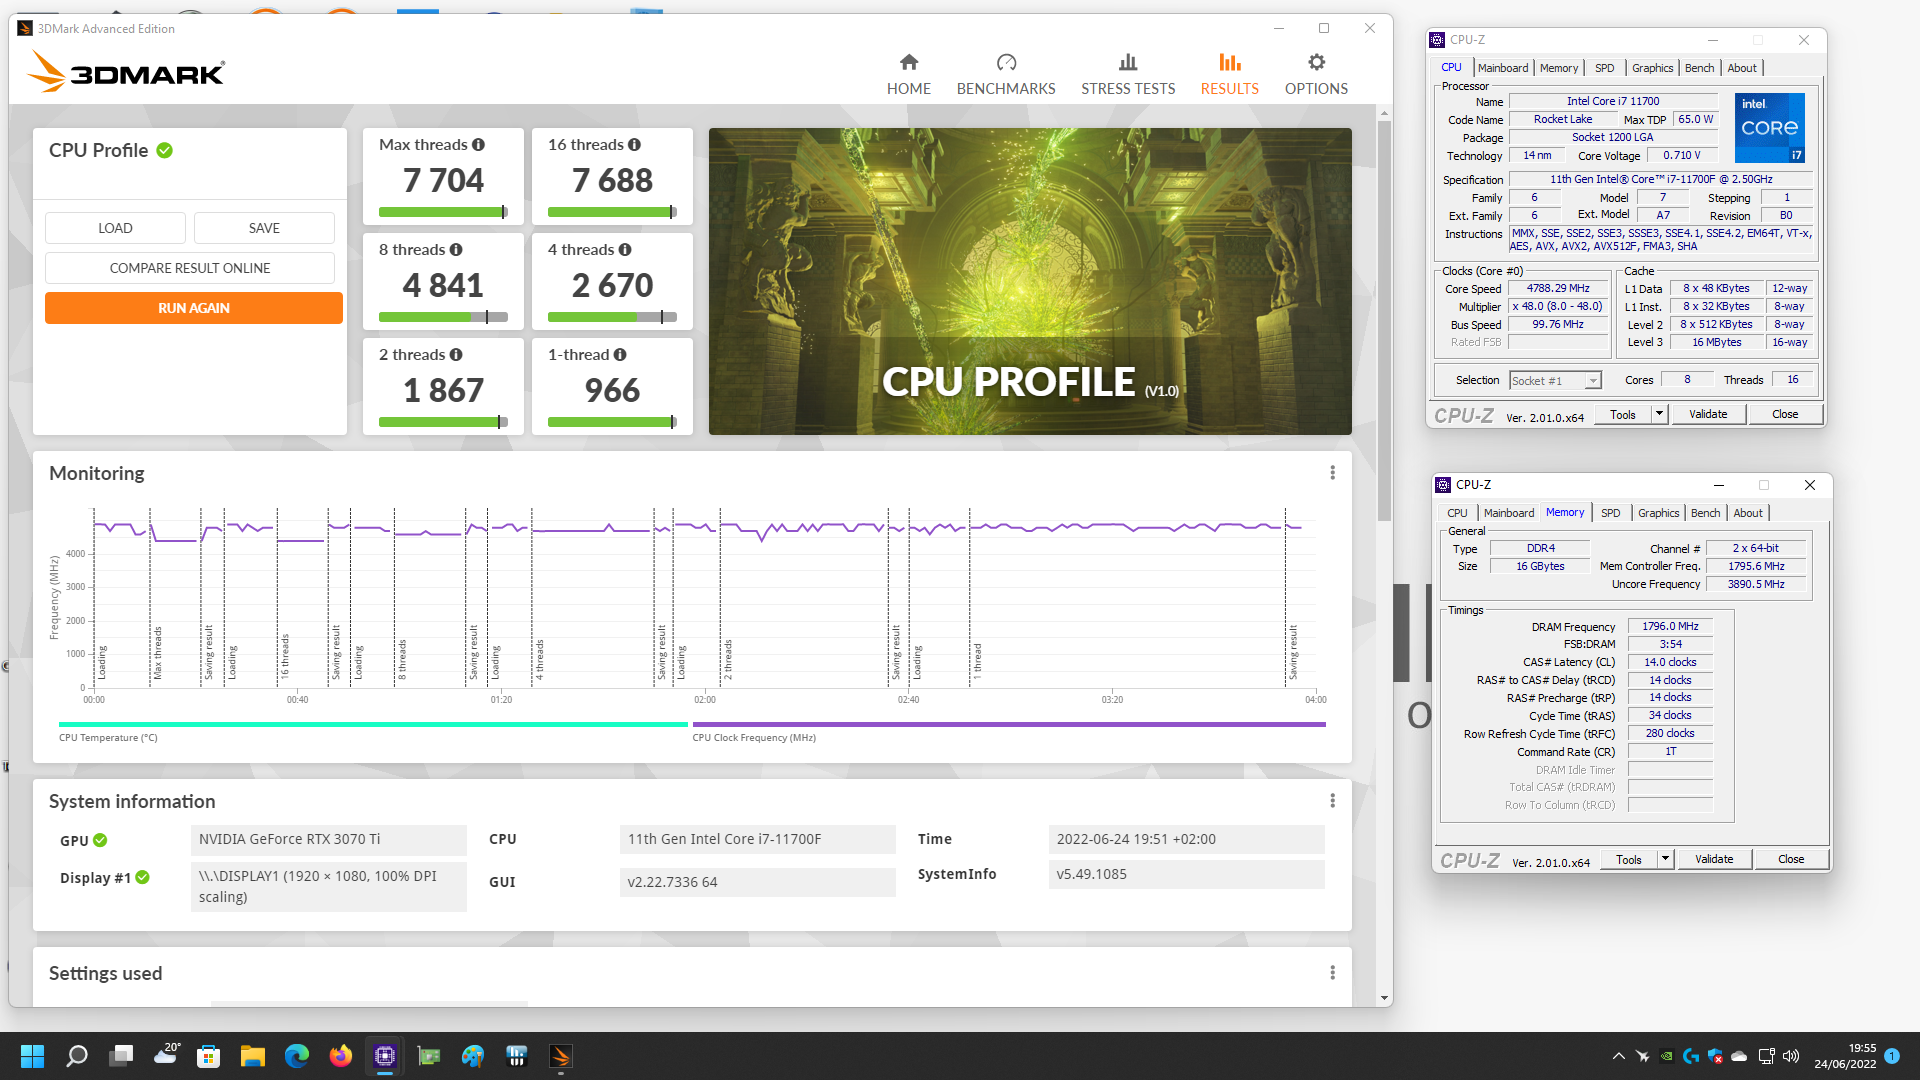Show info for 1-thread score
Image resolution: width=1920 pixels, height=1080 pixels.
point(620,355)
